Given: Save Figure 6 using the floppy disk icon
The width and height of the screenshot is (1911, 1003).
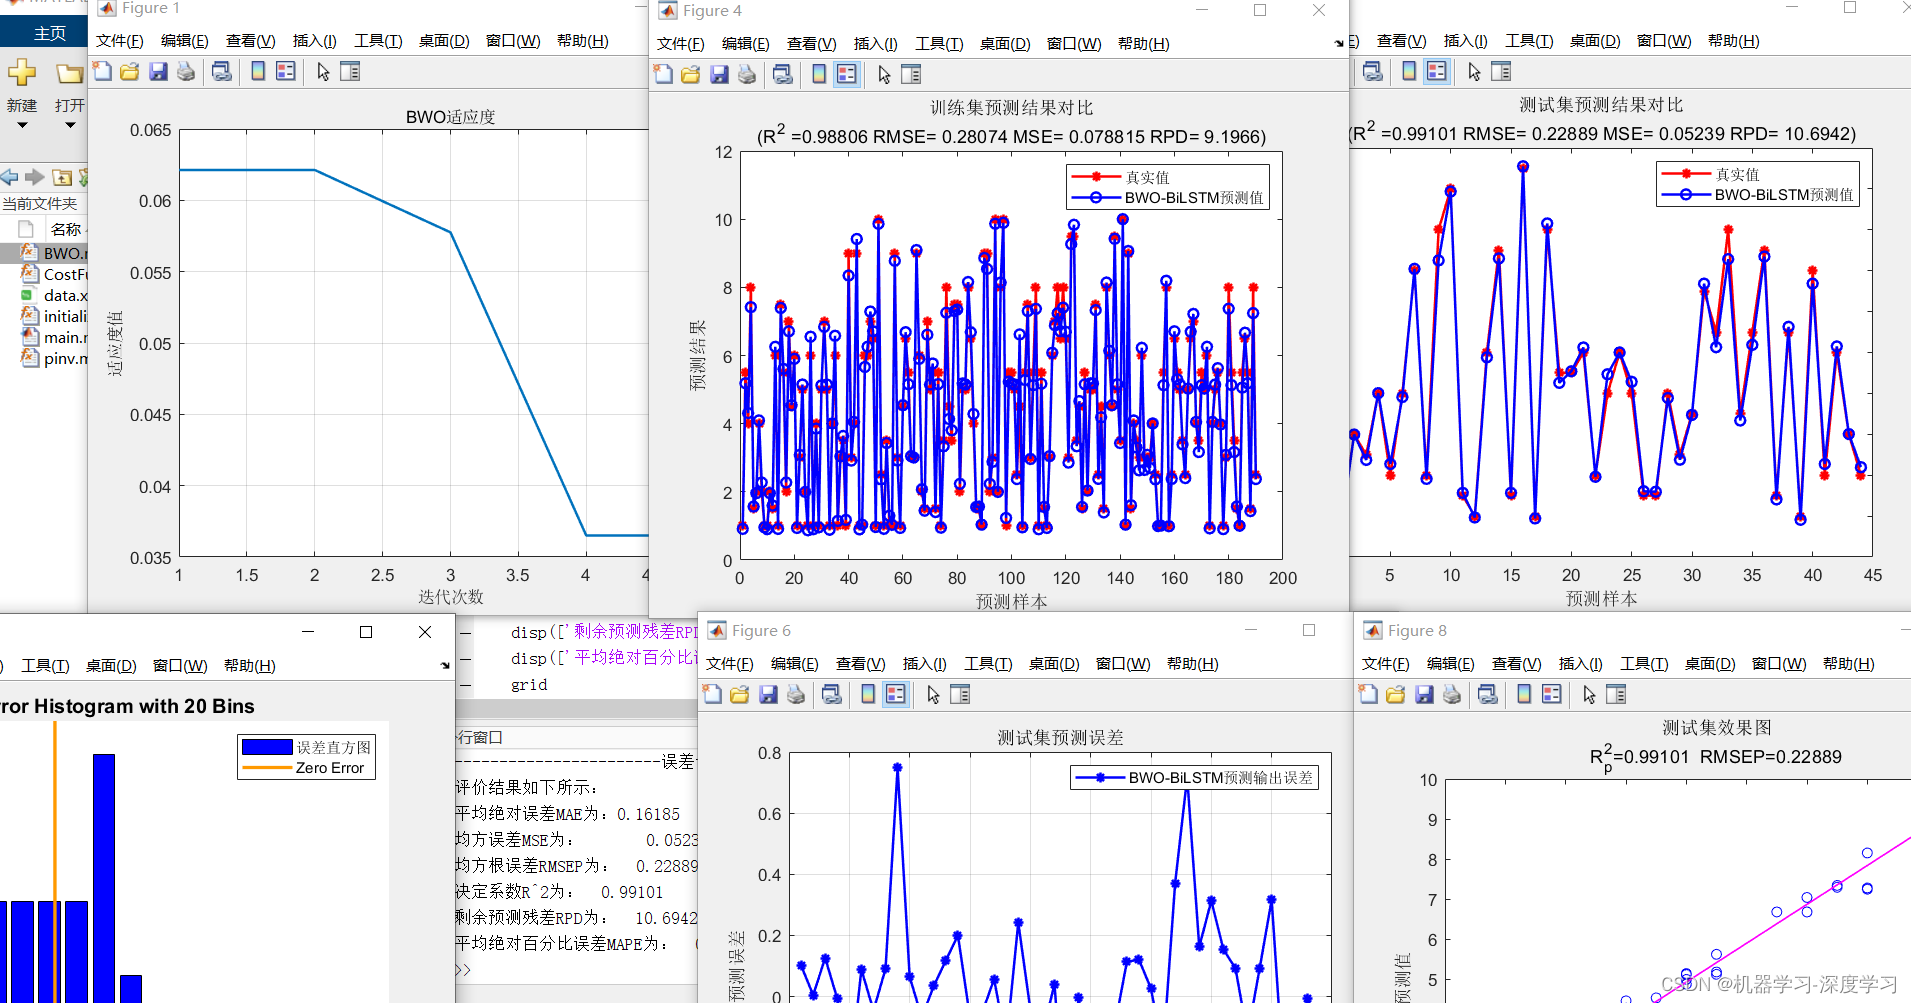Looking at the screenshot, I should [768, 694].
